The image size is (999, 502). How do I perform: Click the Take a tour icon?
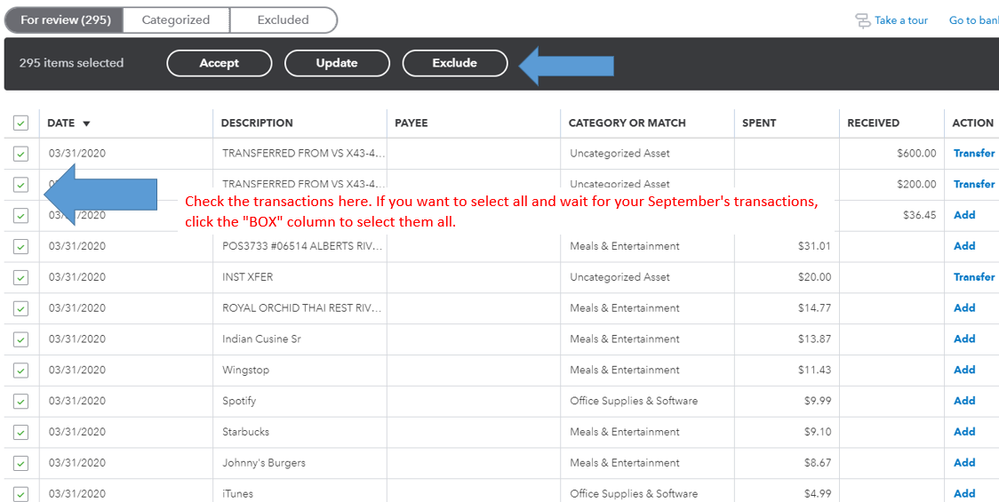click(x=863, y=21)
